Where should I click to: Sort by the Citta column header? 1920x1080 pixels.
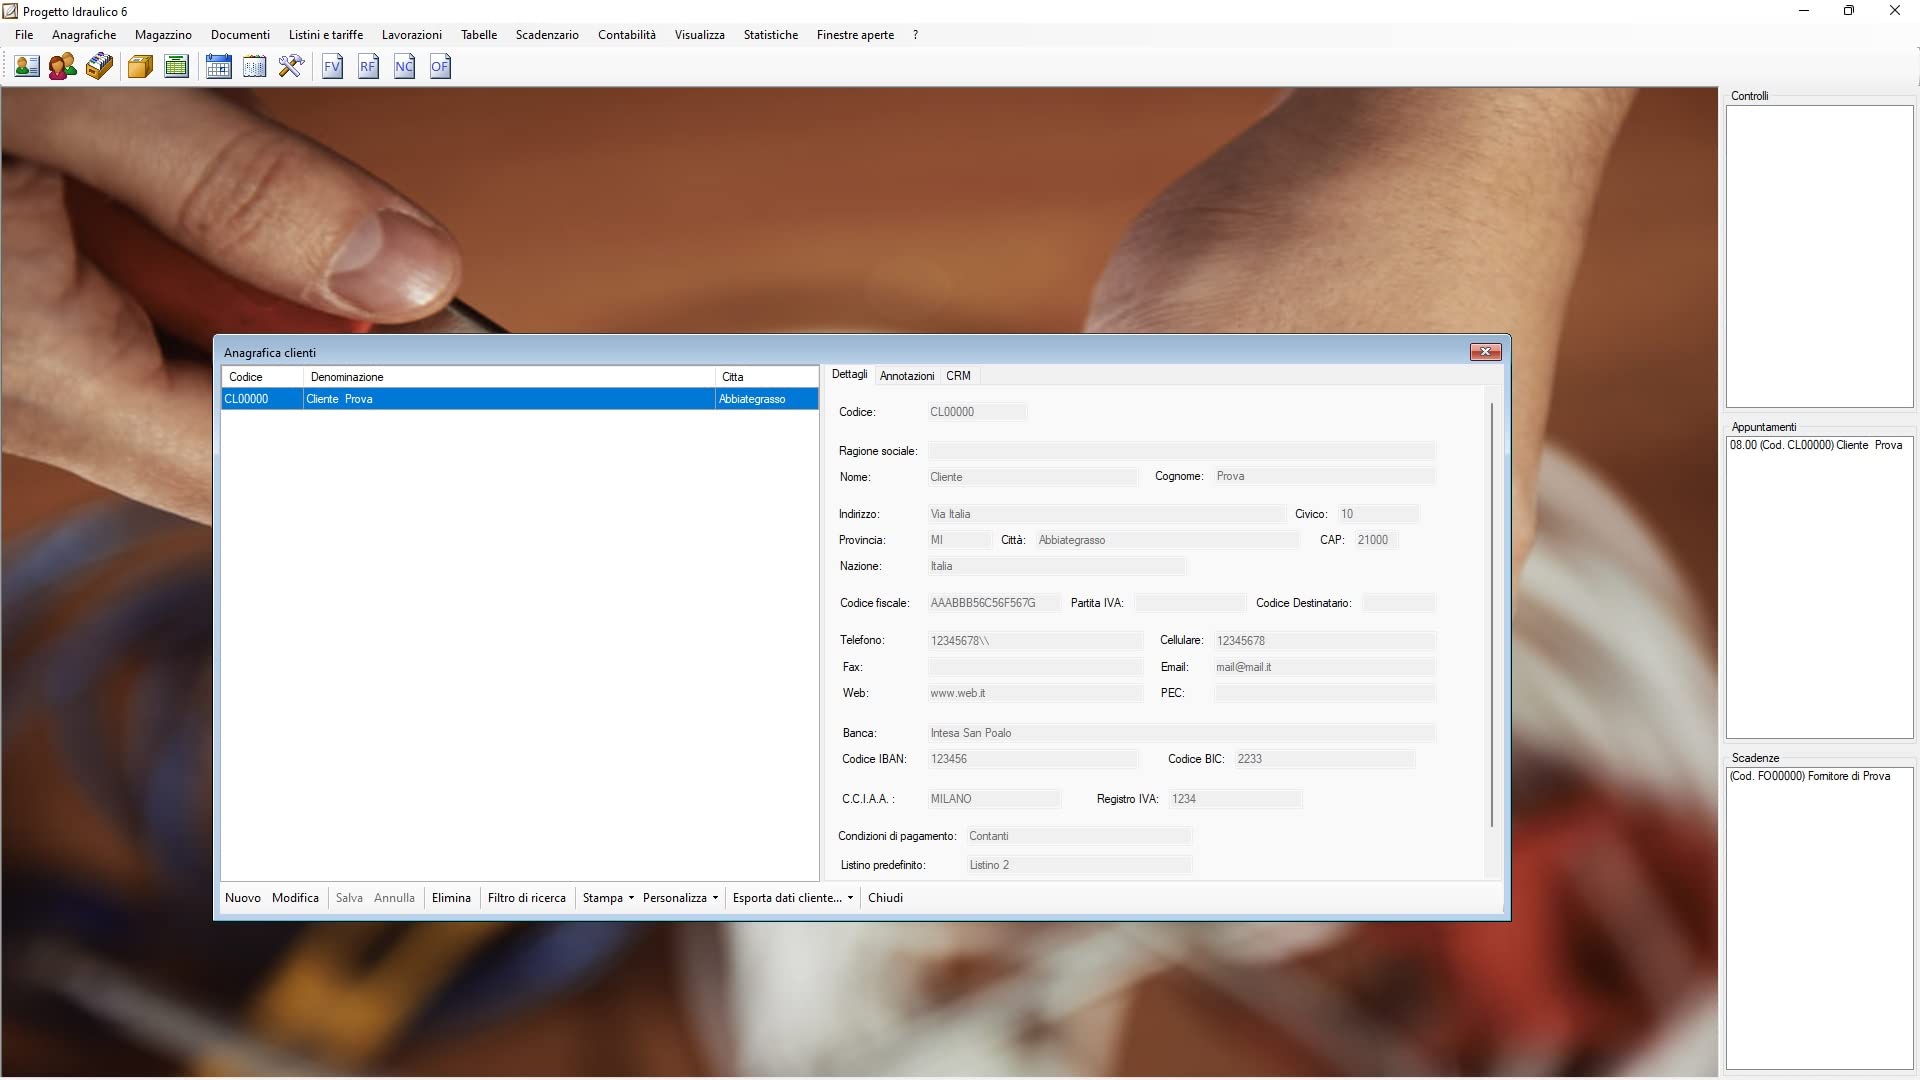pos(767,377)
